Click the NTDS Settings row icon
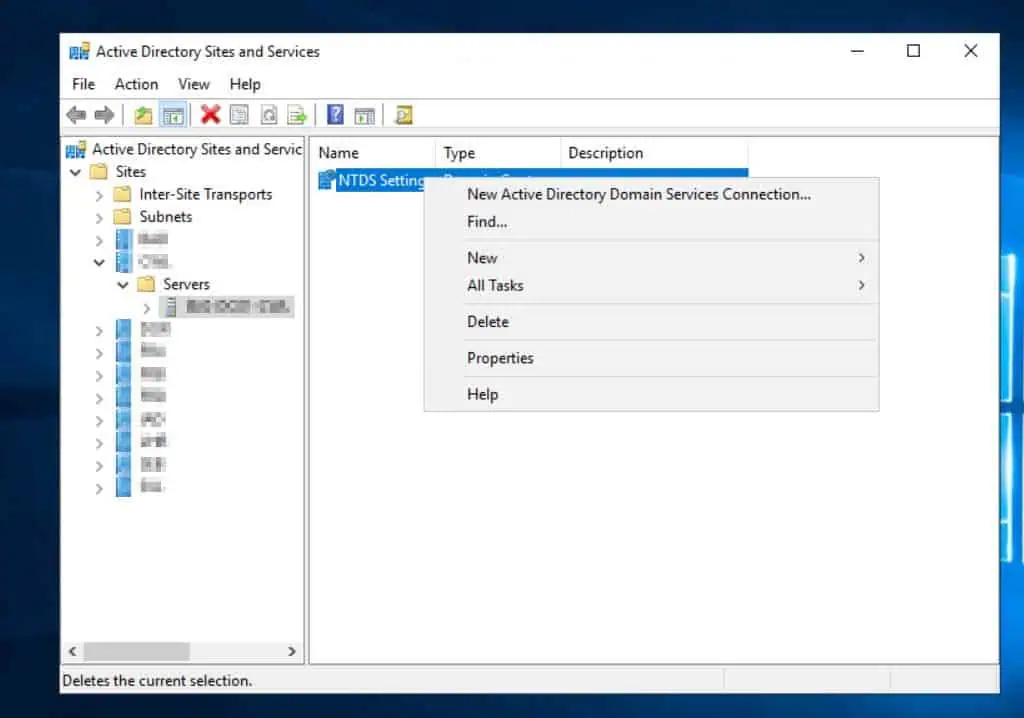This screenshot has height=718, width=1024. tap(327, 180)
